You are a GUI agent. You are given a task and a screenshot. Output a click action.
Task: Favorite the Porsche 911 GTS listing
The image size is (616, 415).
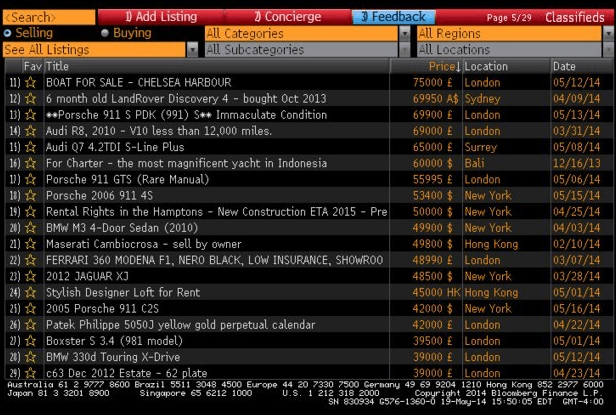[x=30, y=180]
